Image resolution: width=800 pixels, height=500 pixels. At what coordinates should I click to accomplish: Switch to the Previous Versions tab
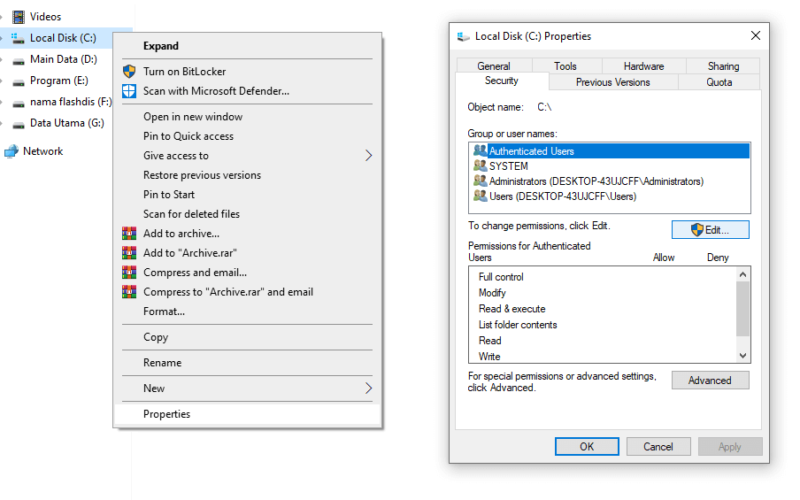613,82
